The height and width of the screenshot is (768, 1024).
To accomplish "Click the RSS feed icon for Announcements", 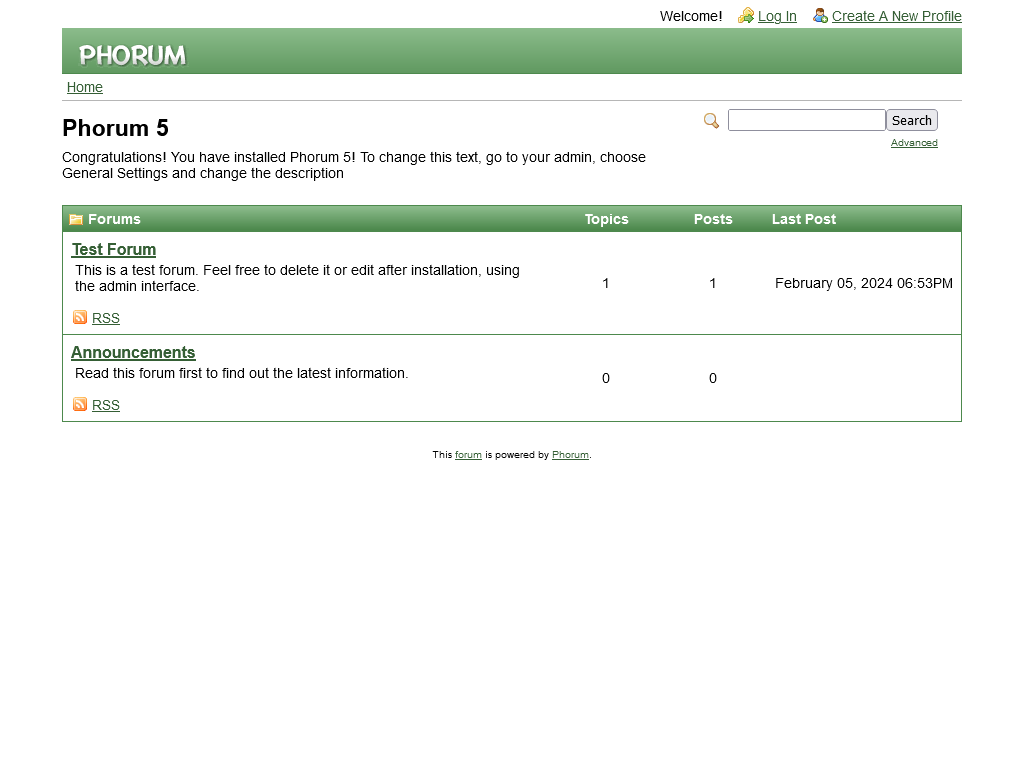I will click(80, 404).
